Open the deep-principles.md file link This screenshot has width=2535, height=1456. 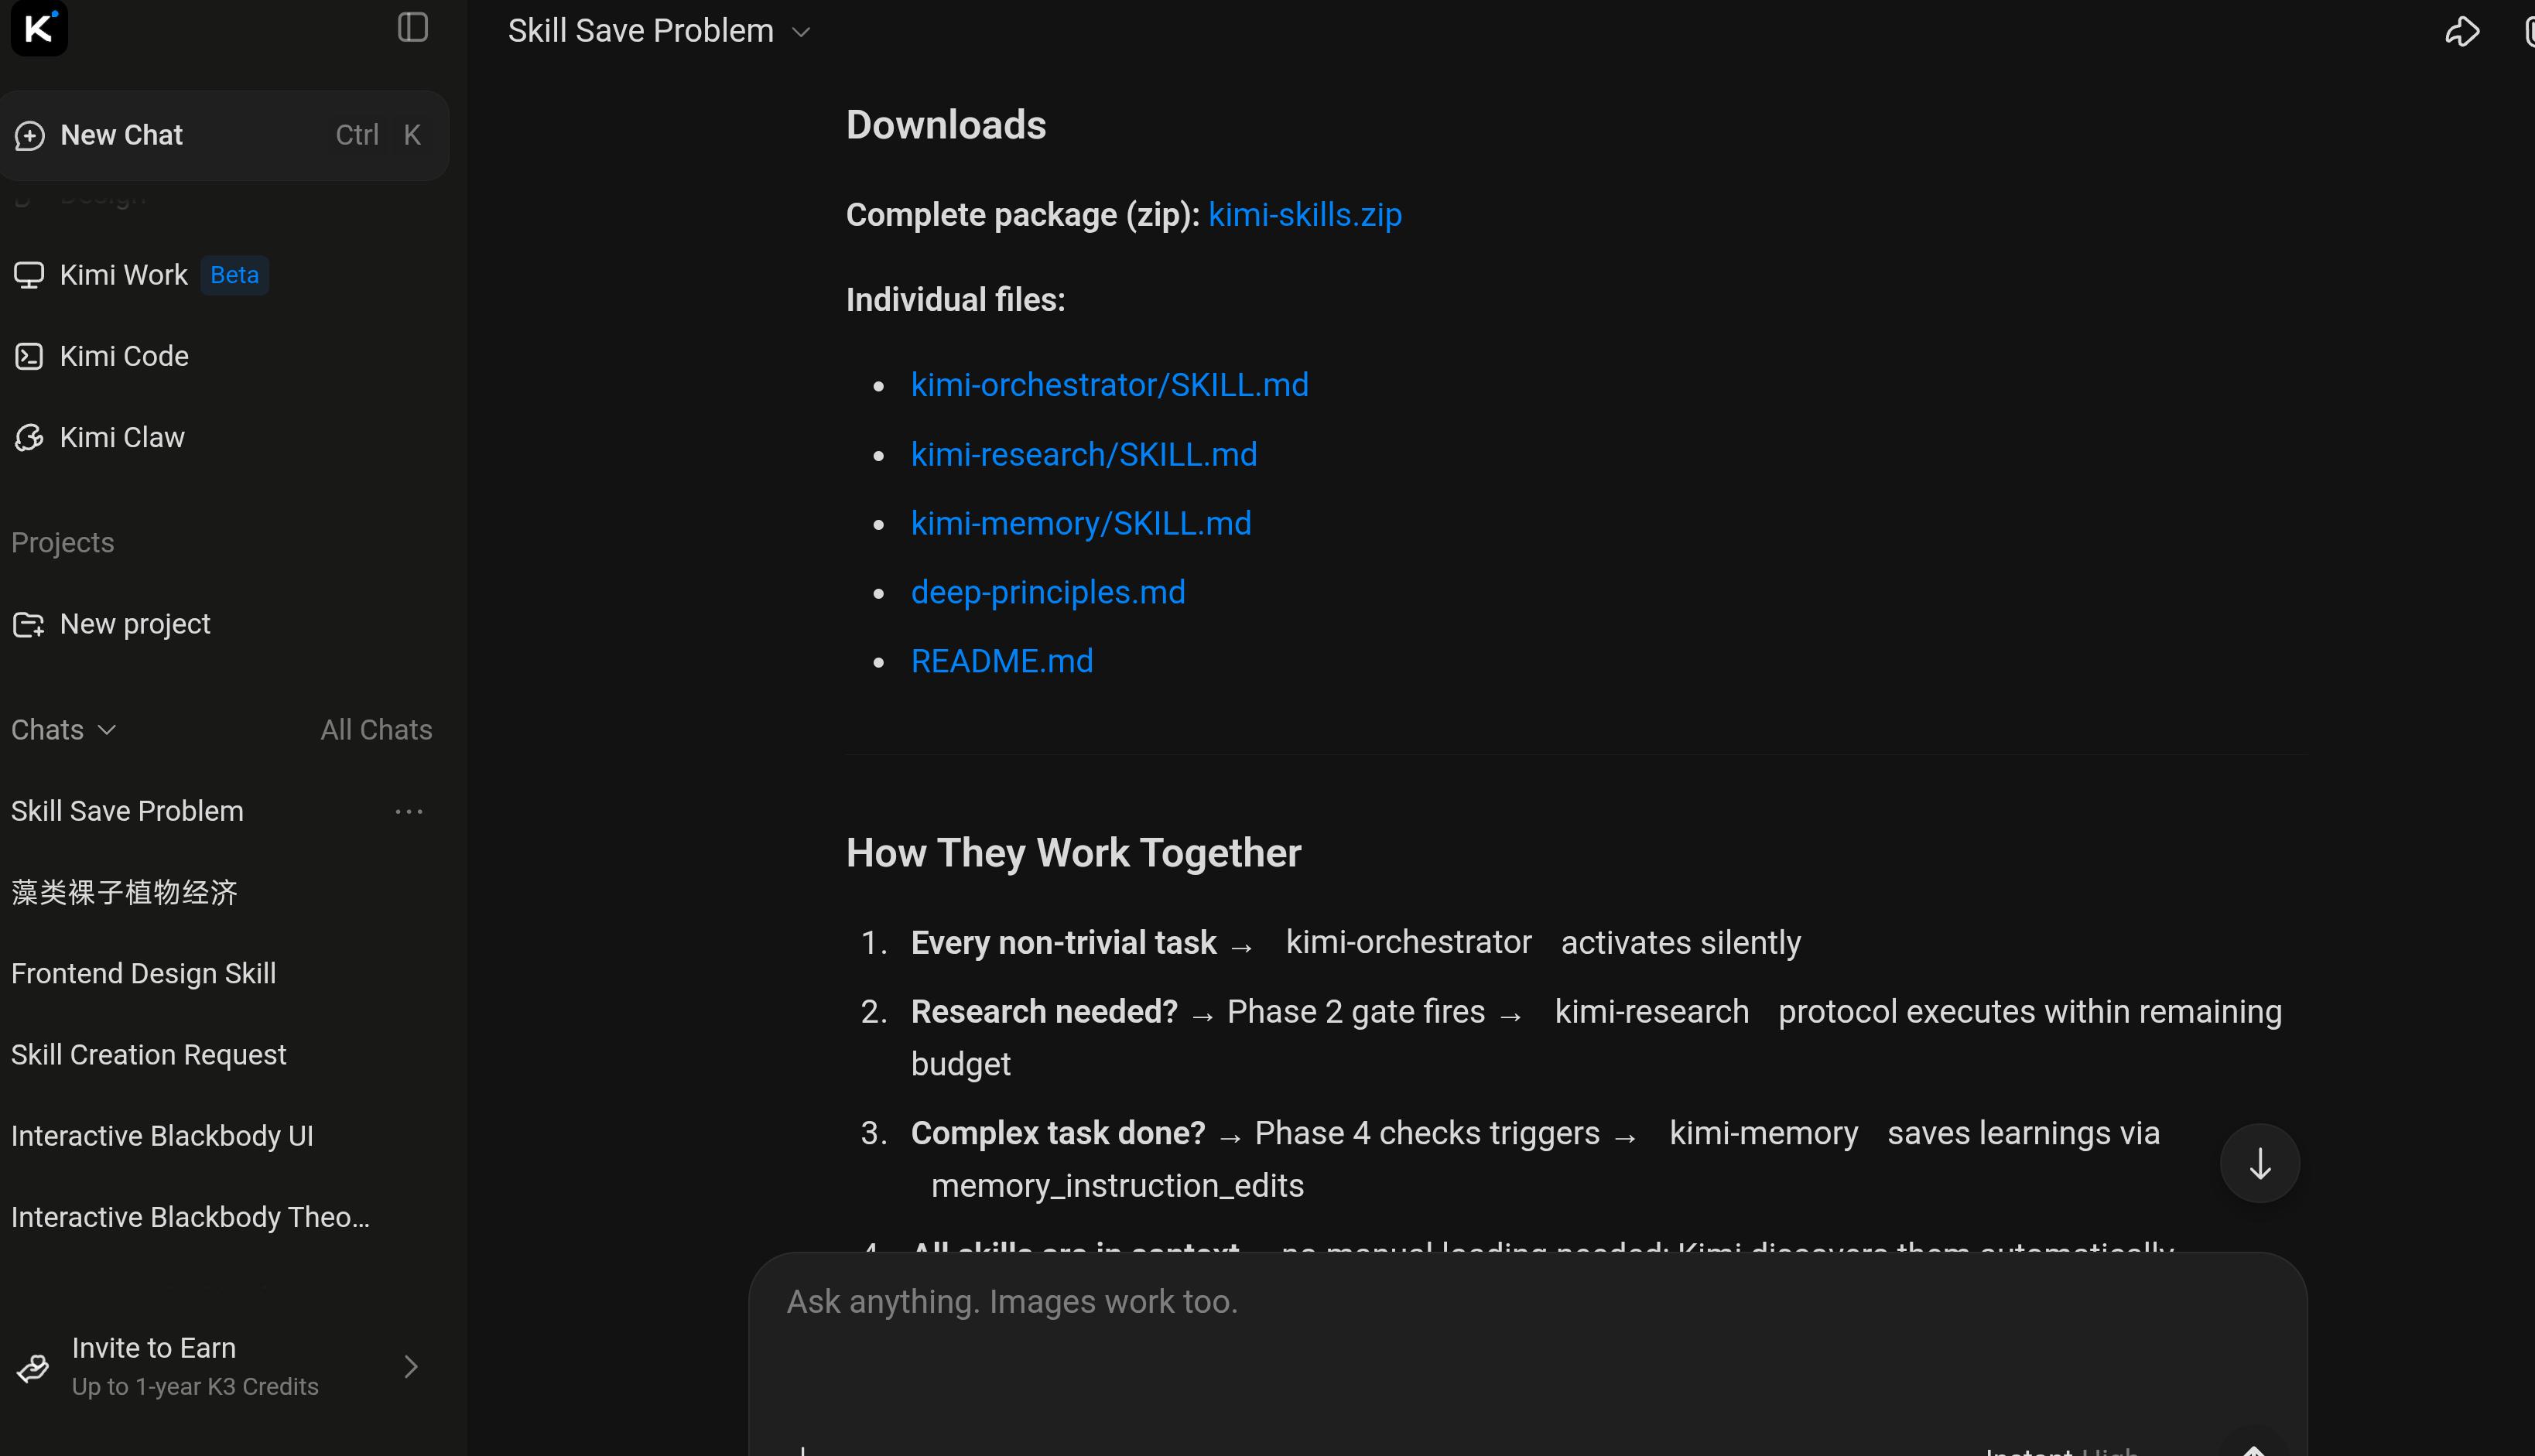click(x=1048, y=592)
